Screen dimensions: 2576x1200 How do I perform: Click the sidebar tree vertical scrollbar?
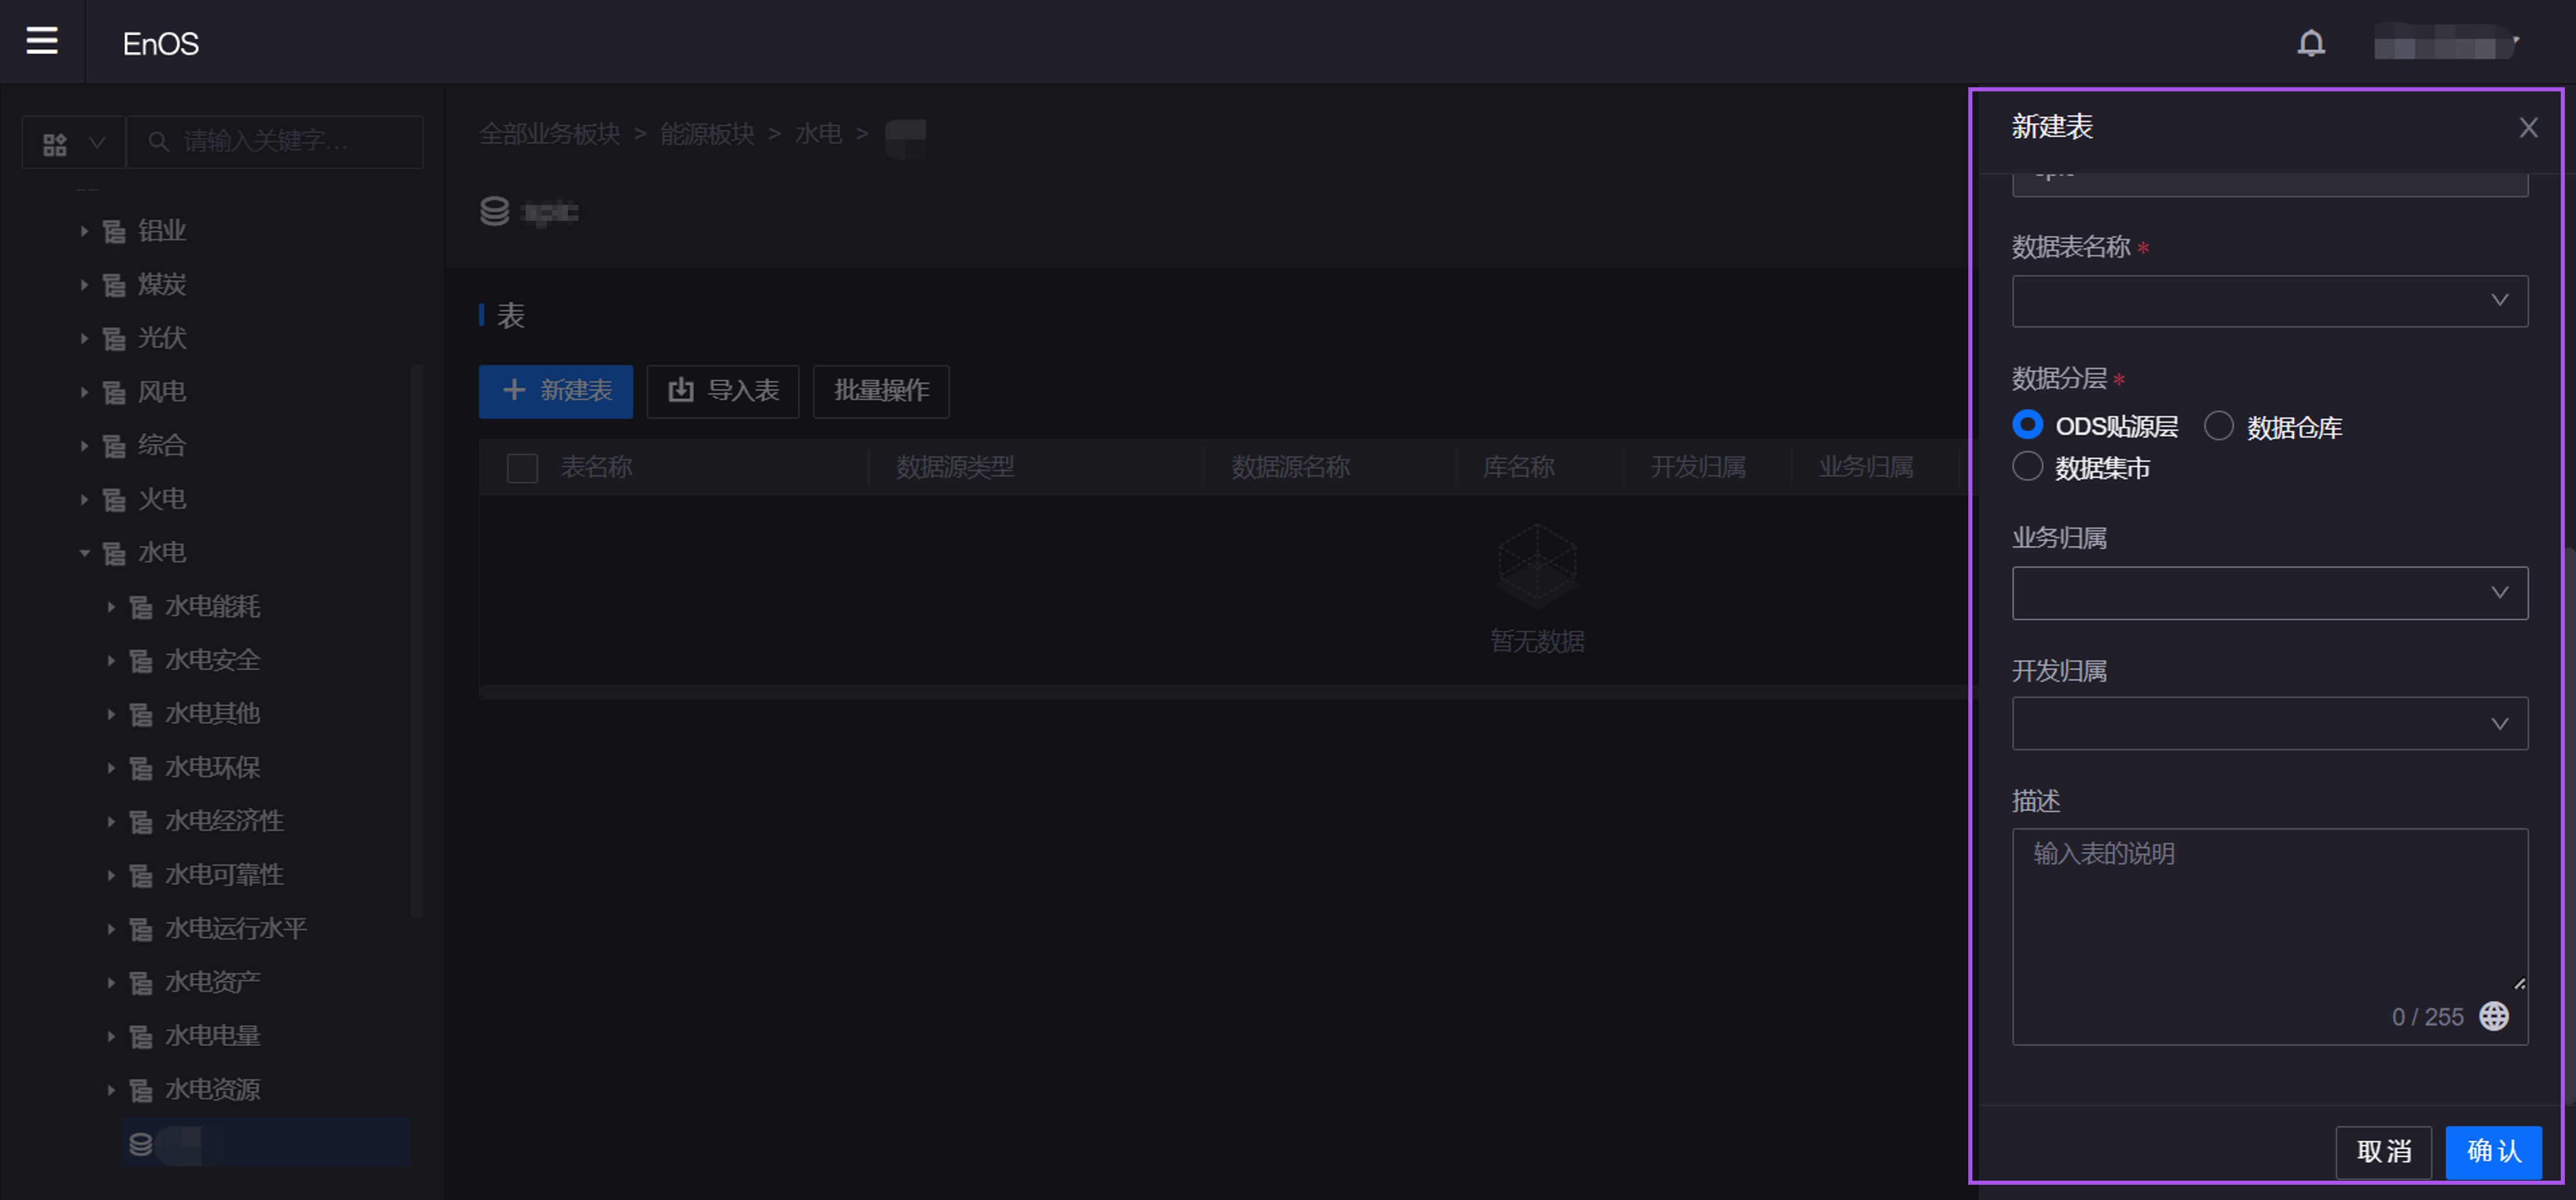click(x=418, y=640)
